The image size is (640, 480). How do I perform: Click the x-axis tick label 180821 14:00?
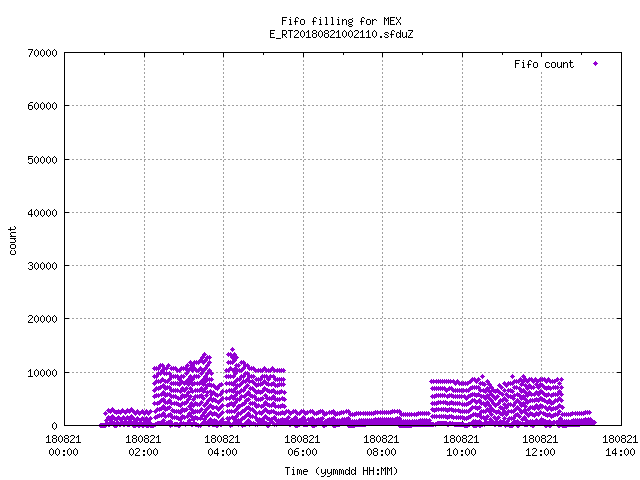point(620,446)
